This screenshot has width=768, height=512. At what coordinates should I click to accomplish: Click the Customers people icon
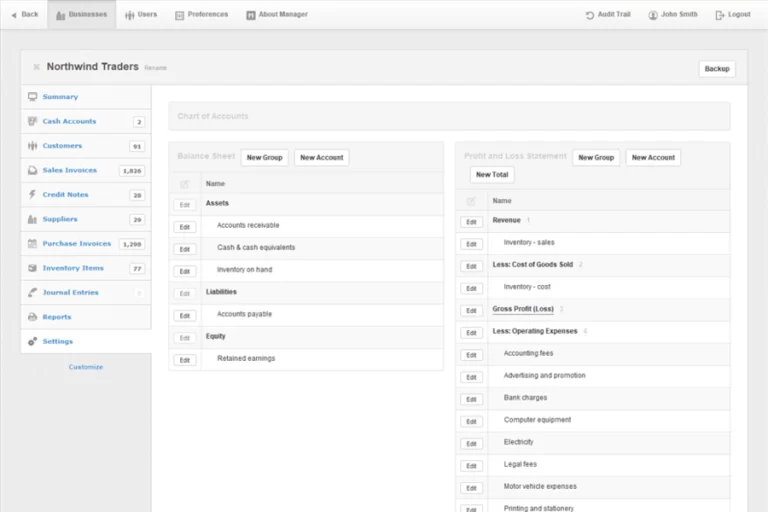[32, 146]
